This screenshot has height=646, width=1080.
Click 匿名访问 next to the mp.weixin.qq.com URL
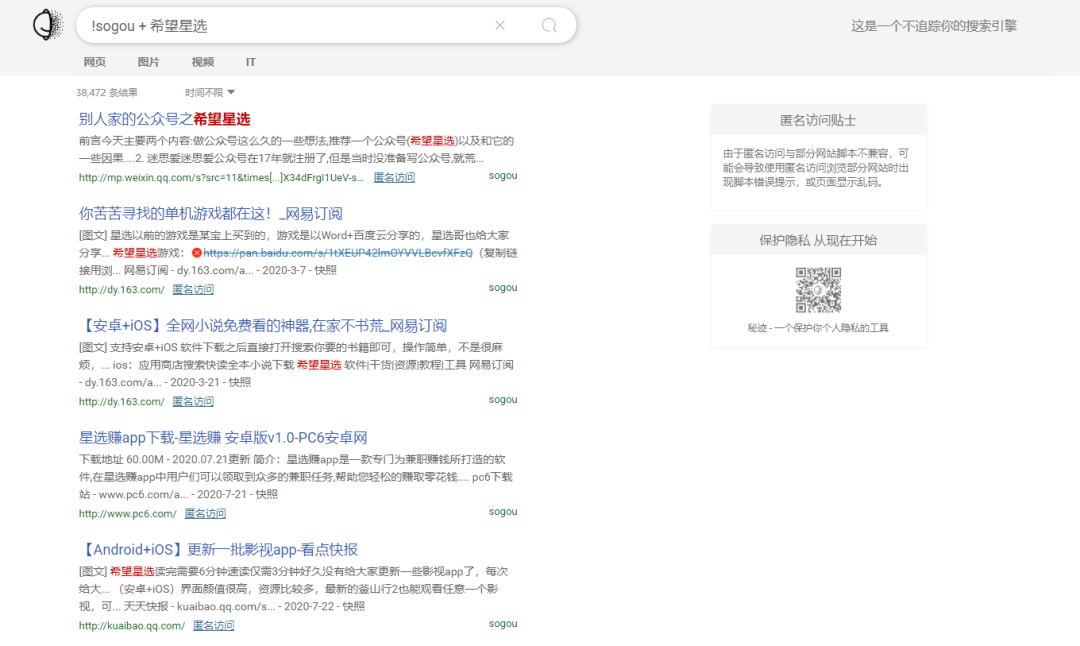pyautogui.click(x=394, y=177)
